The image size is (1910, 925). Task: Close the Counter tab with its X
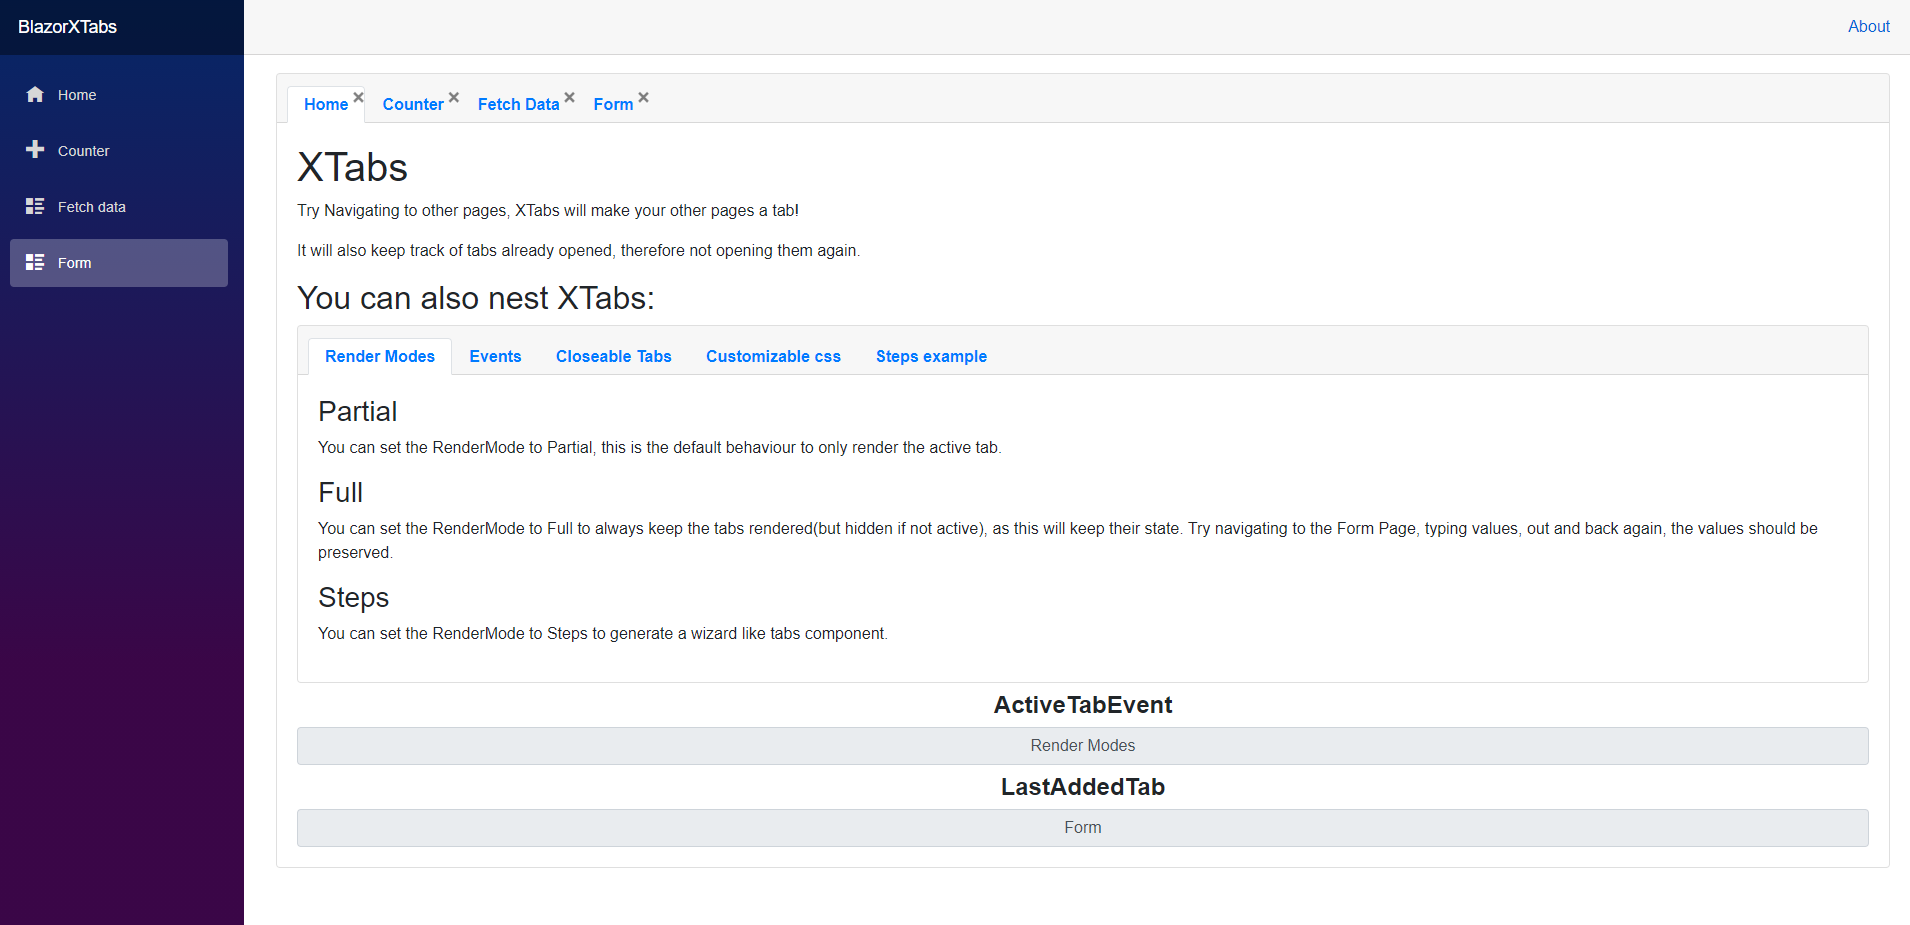coord(453,97)
